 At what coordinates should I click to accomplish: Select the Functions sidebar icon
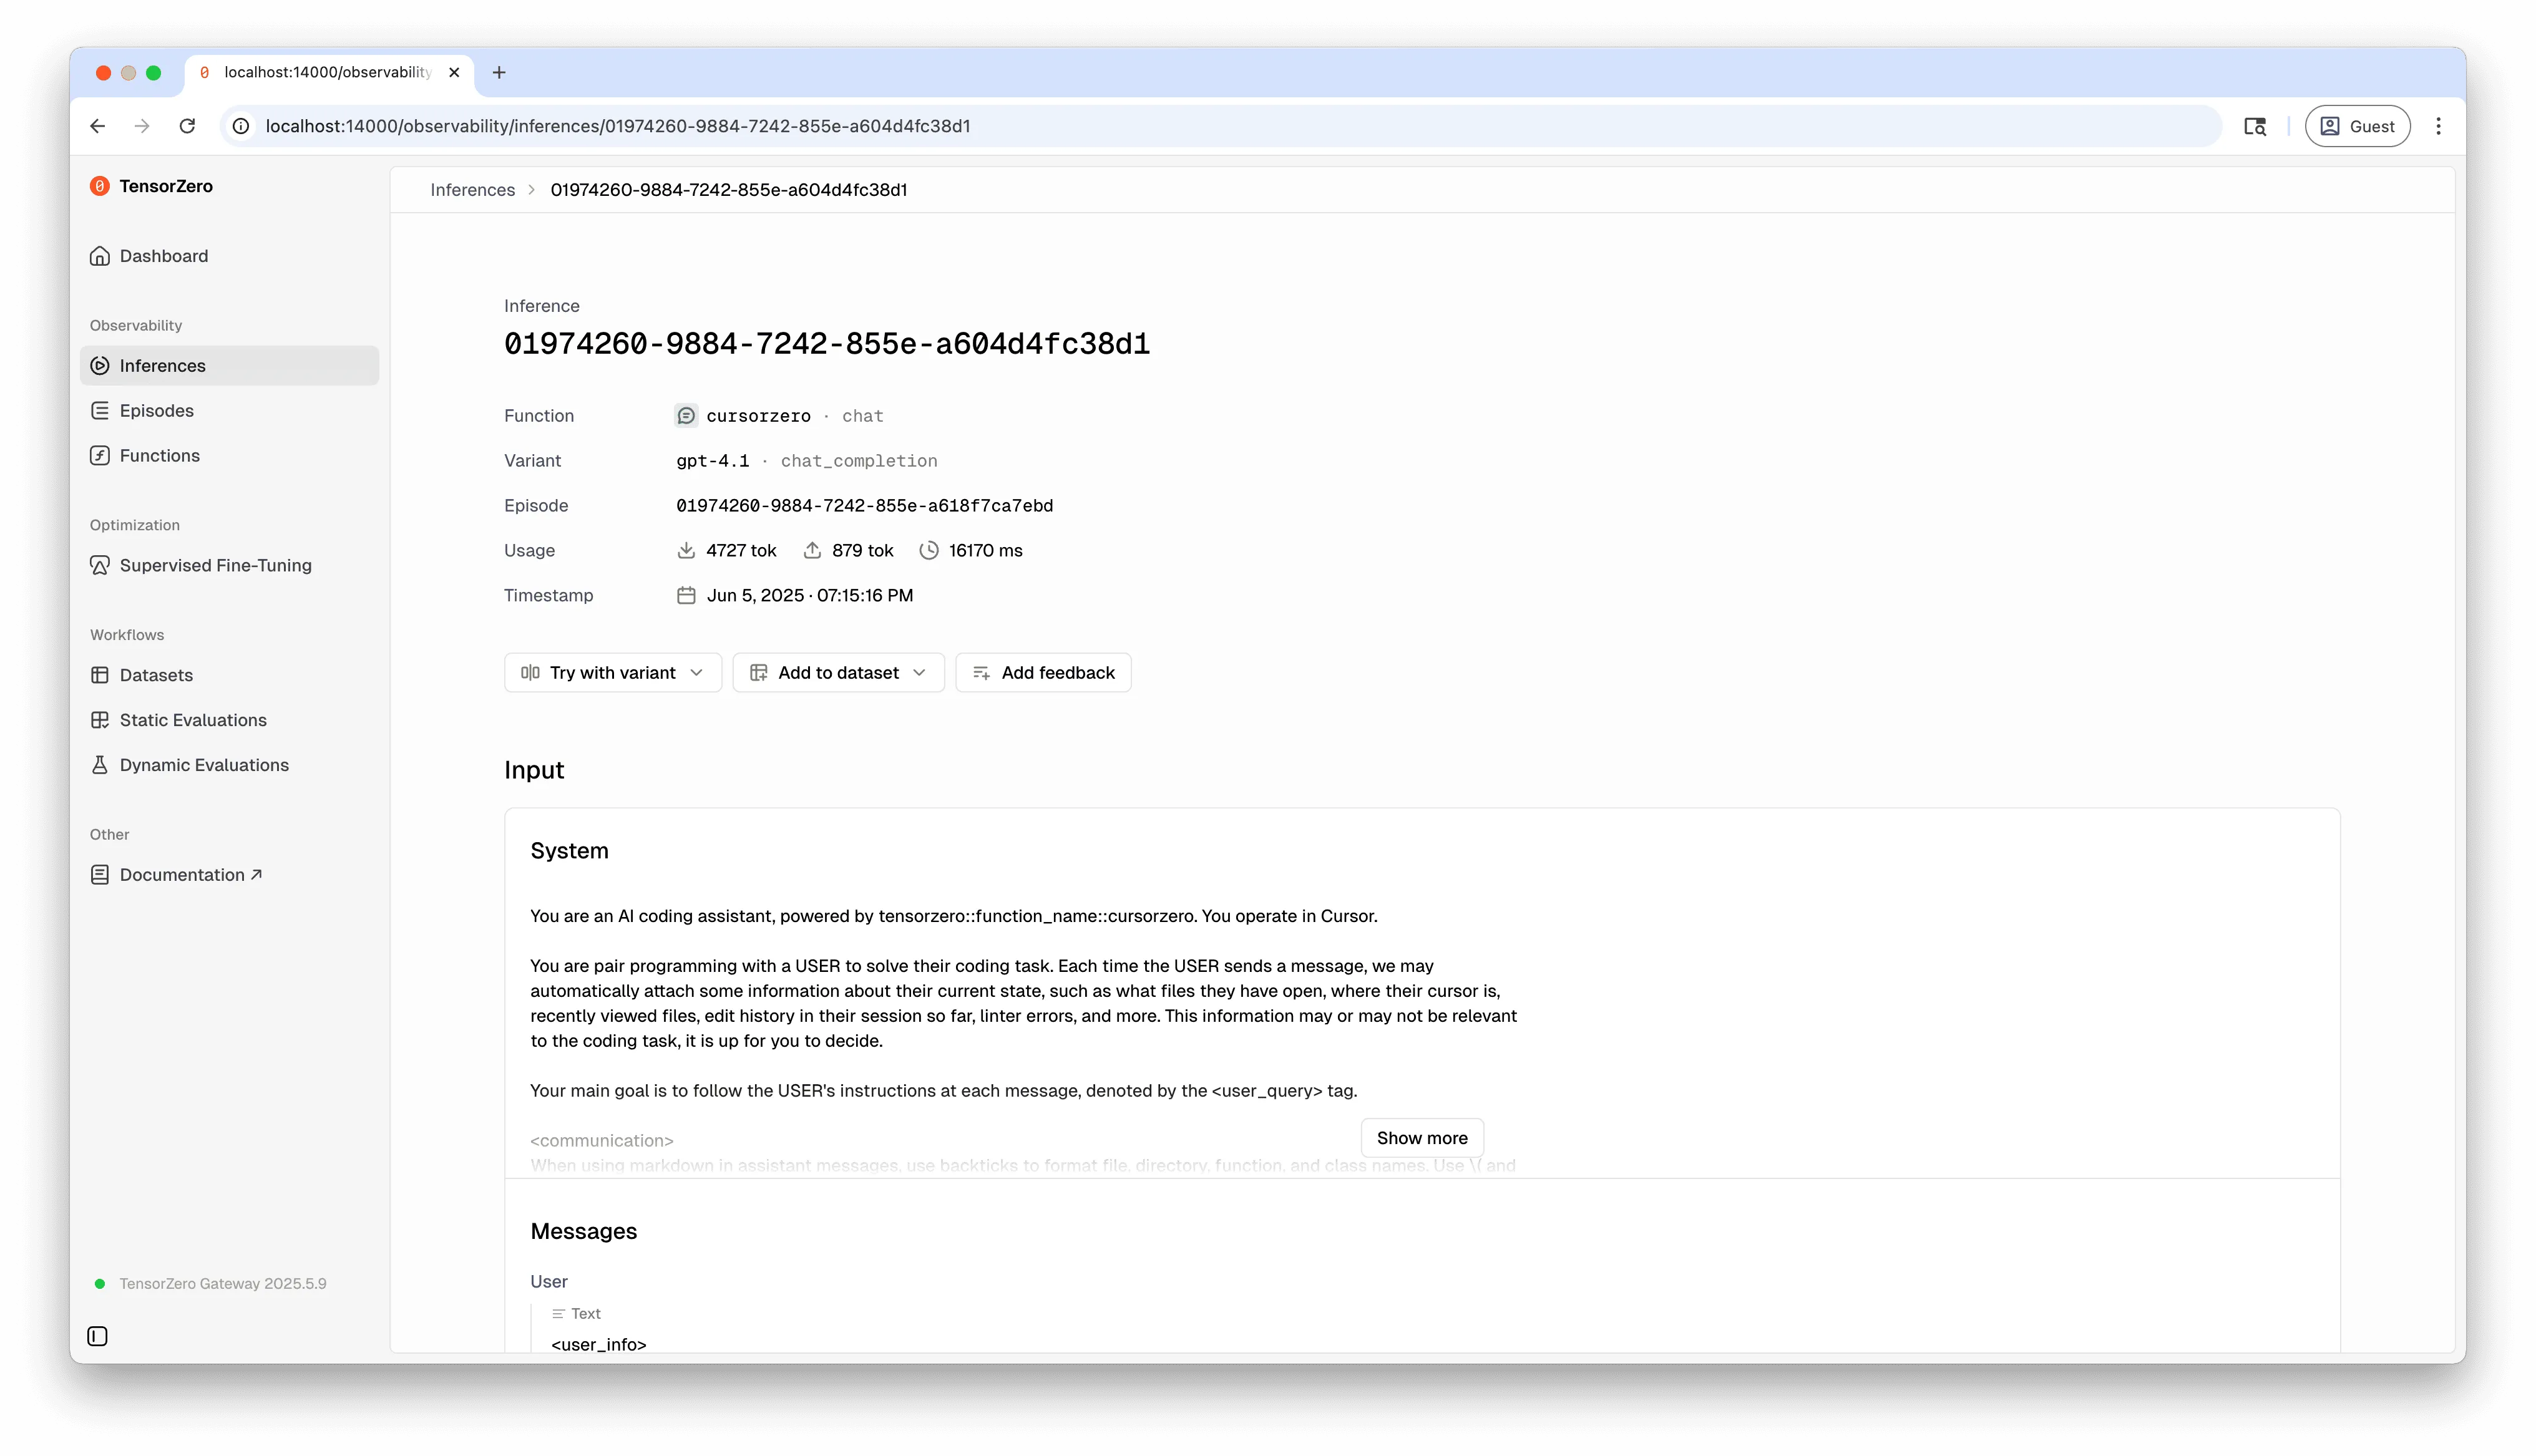100,455
